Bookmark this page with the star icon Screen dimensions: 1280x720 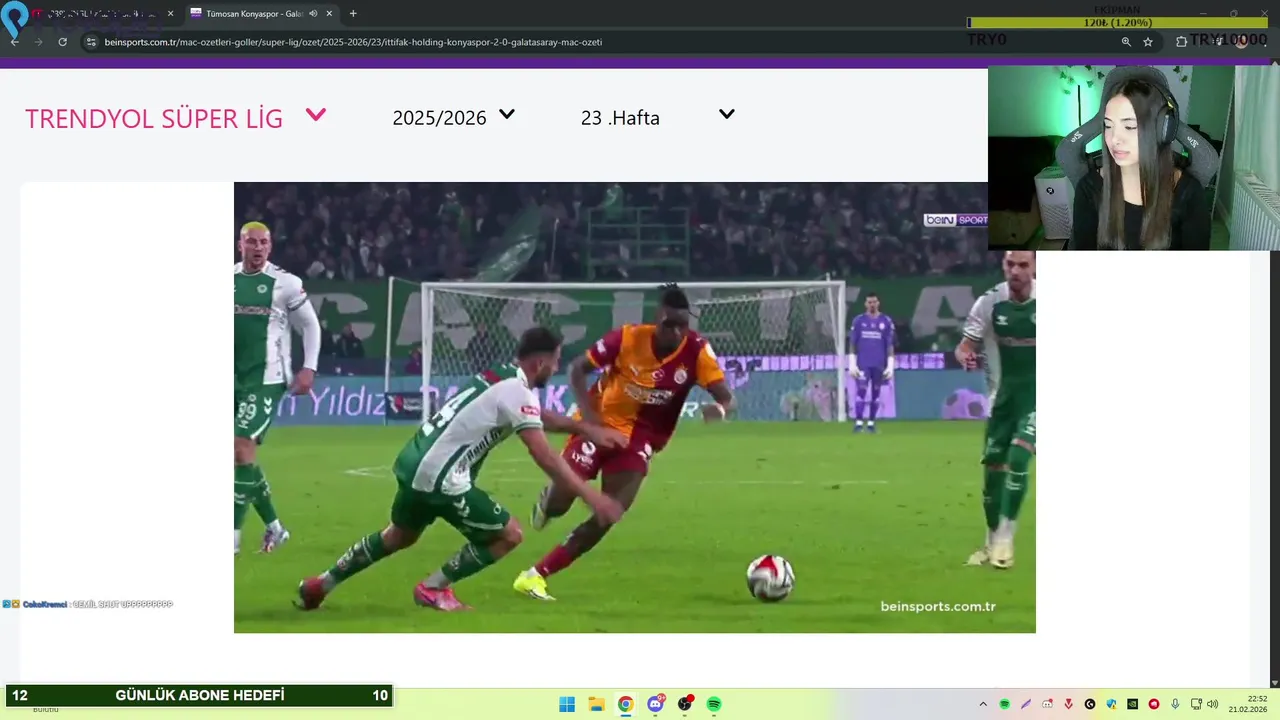pos(1148,42)
